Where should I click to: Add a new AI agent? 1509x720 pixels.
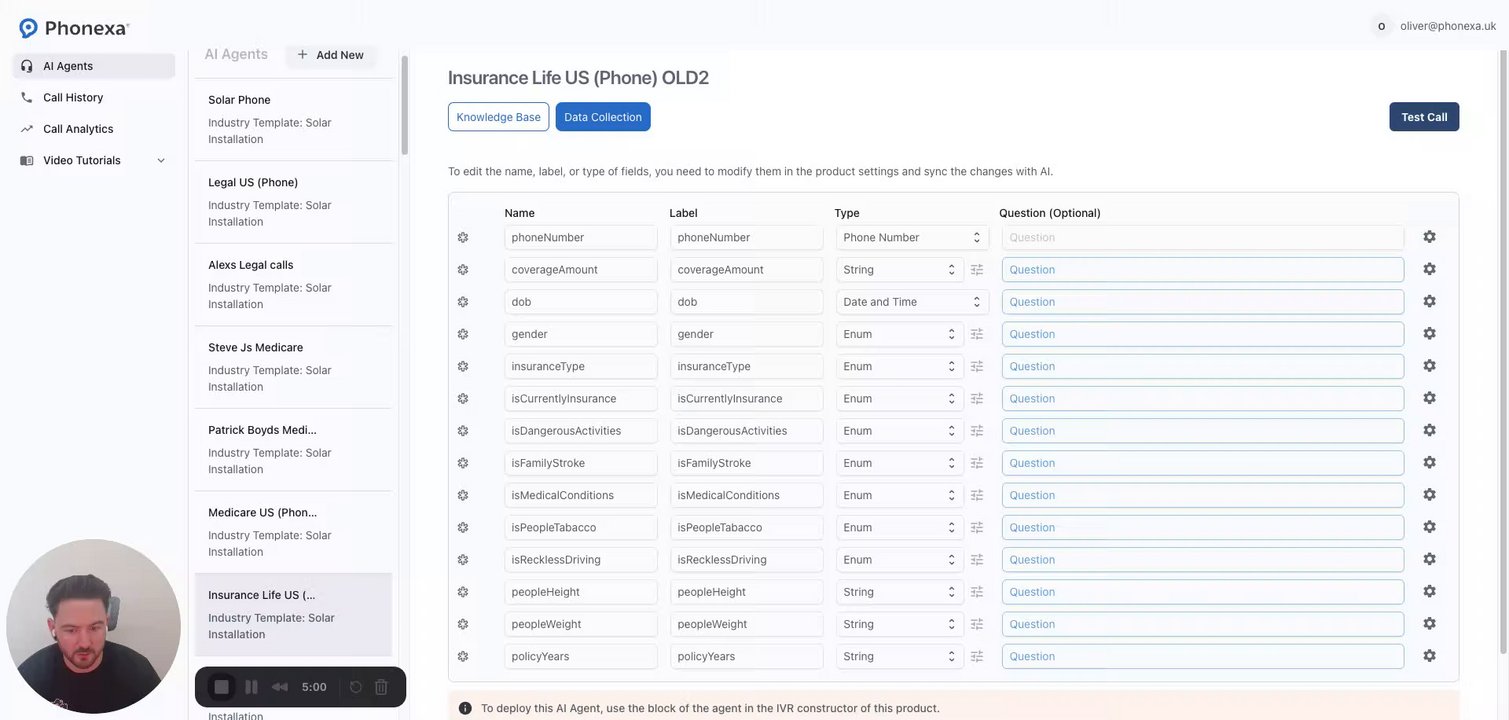(x=330, y=55)
